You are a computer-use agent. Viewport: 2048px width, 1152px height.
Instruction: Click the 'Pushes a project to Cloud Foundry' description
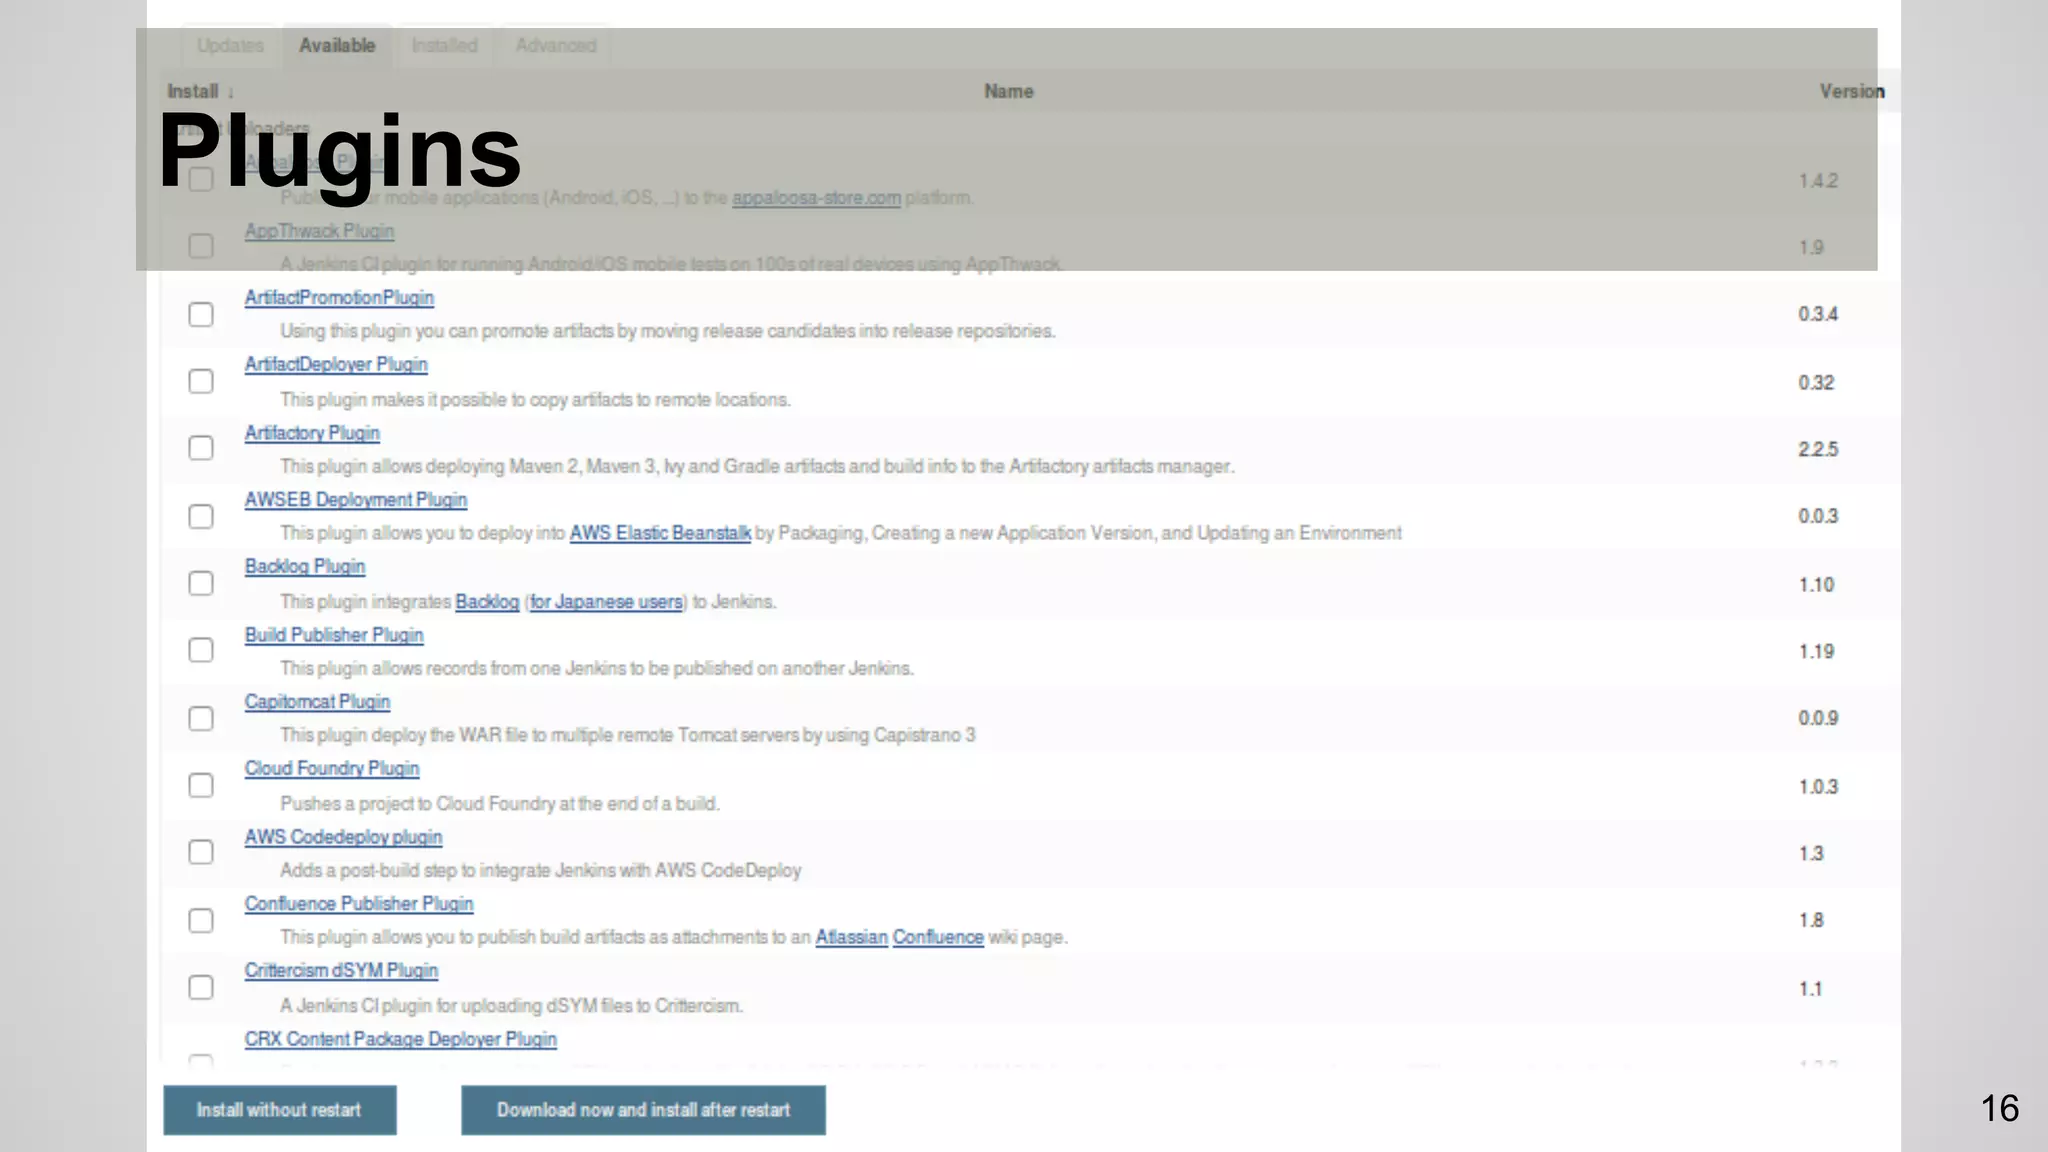499,804
